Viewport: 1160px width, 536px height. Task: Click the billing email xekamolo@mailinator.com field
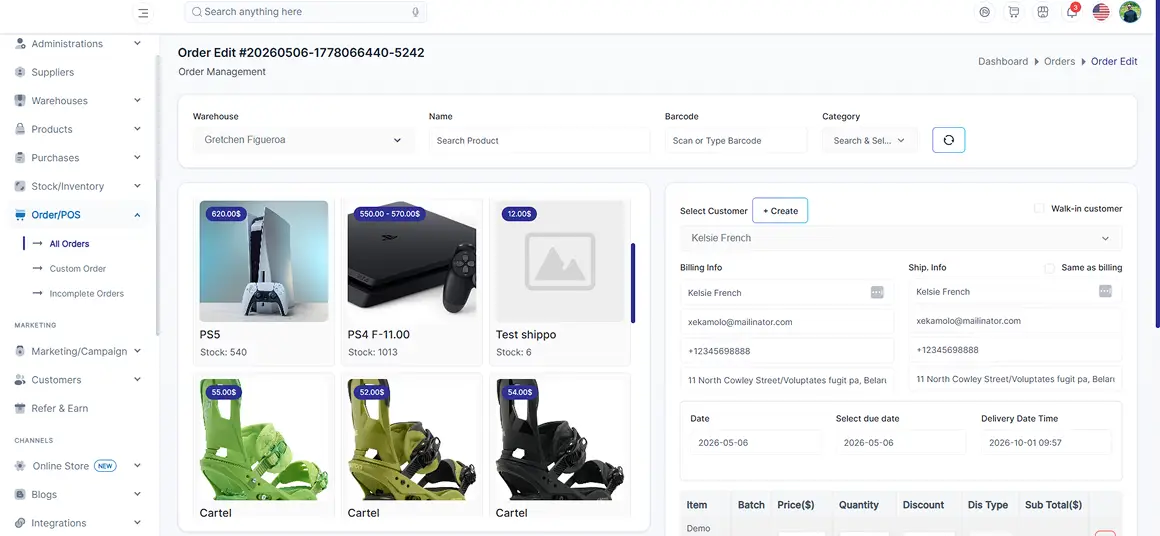coord(786,322)
